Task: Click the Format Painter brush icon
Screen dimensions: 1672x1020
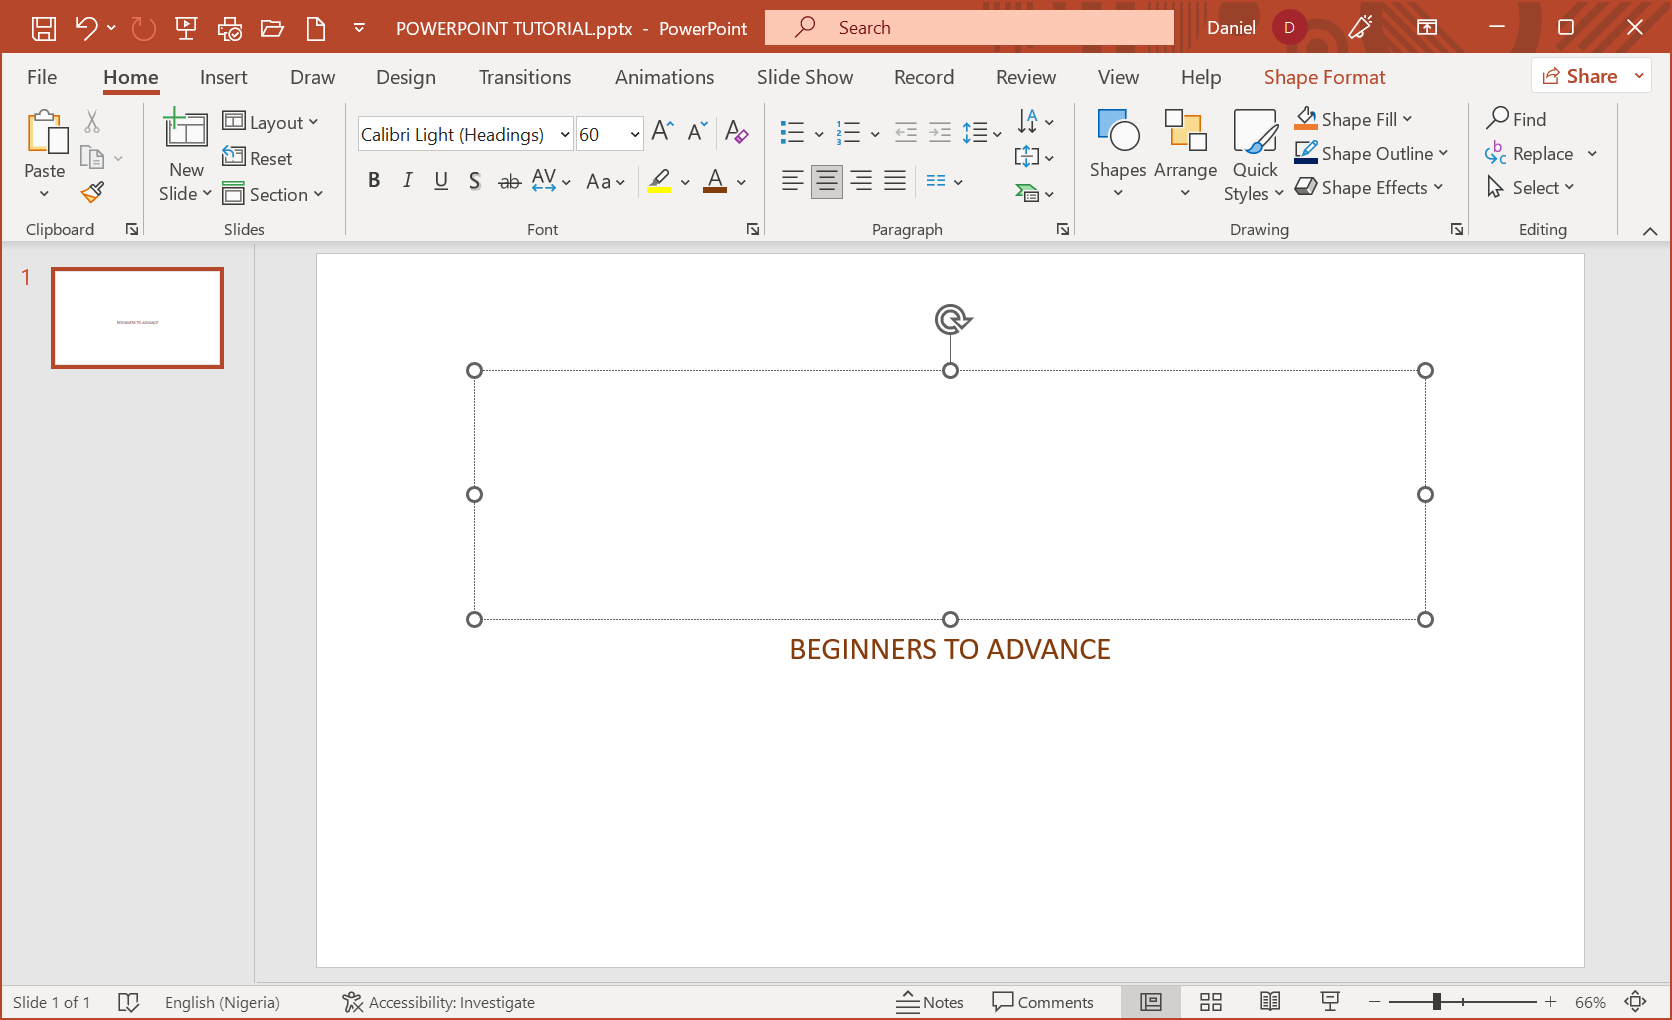Action: (93, 192)
